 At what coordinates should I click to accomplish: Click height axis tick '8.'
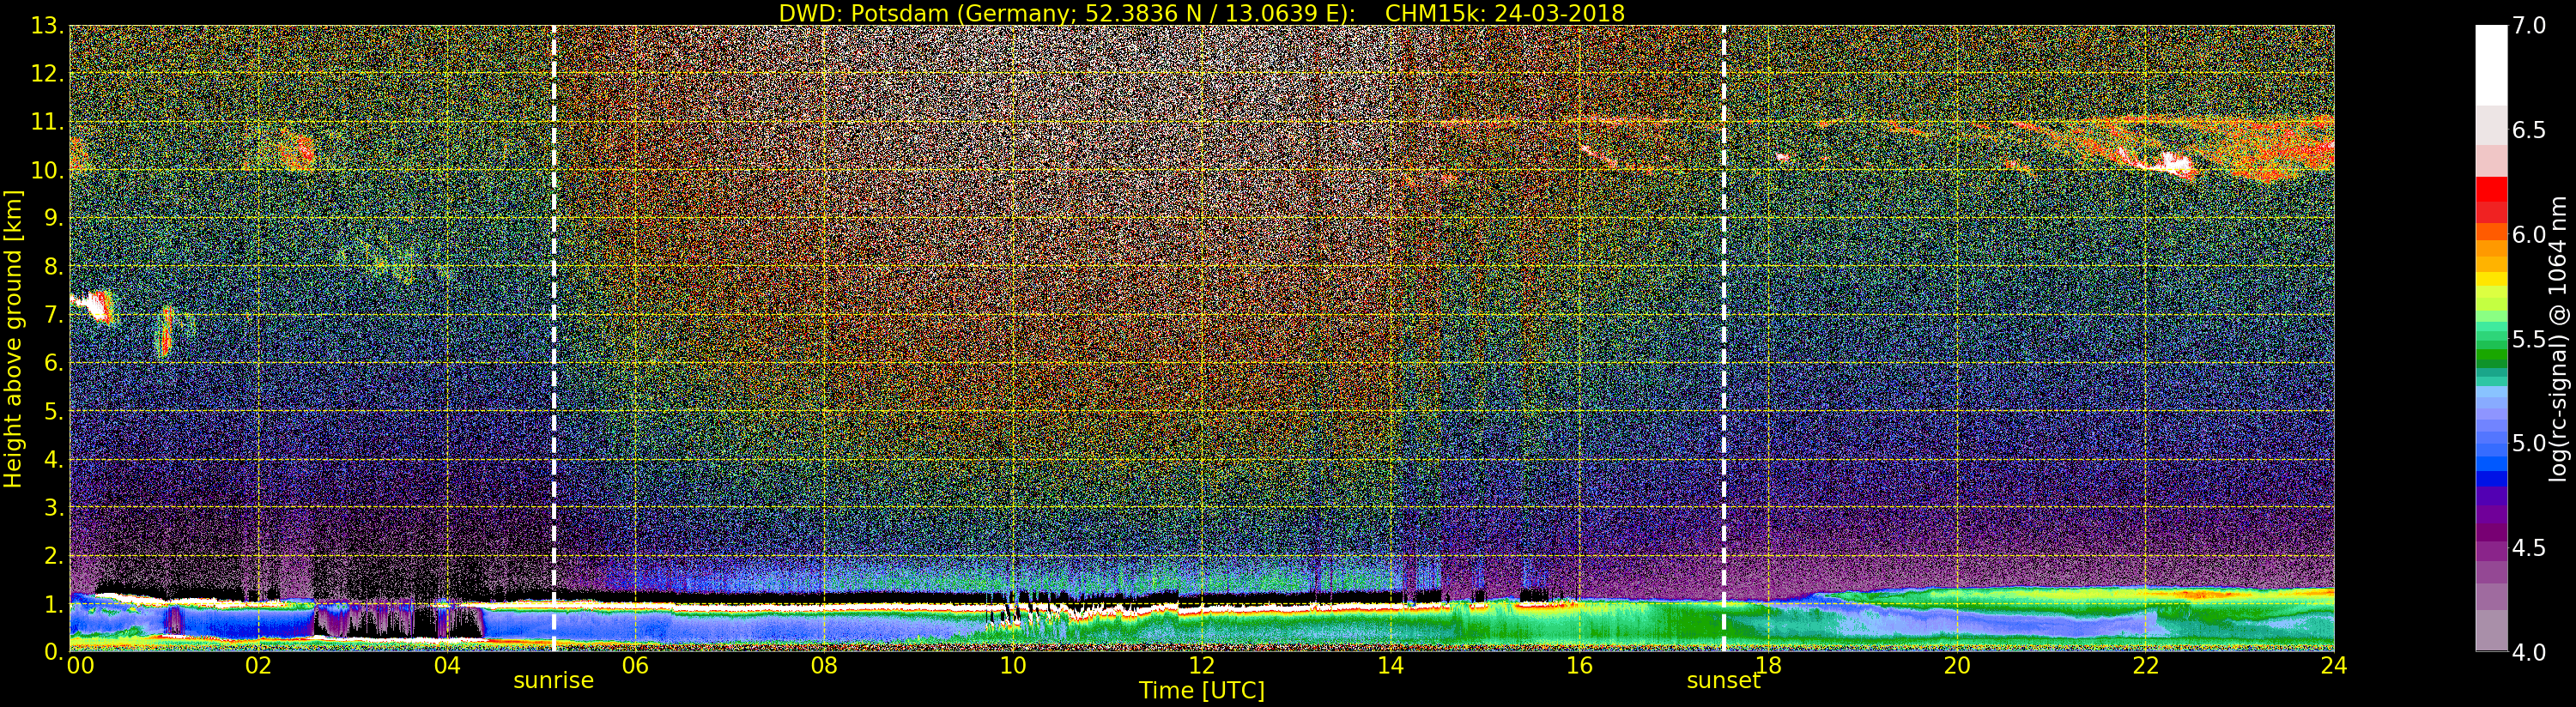click(x=53, y=267)
